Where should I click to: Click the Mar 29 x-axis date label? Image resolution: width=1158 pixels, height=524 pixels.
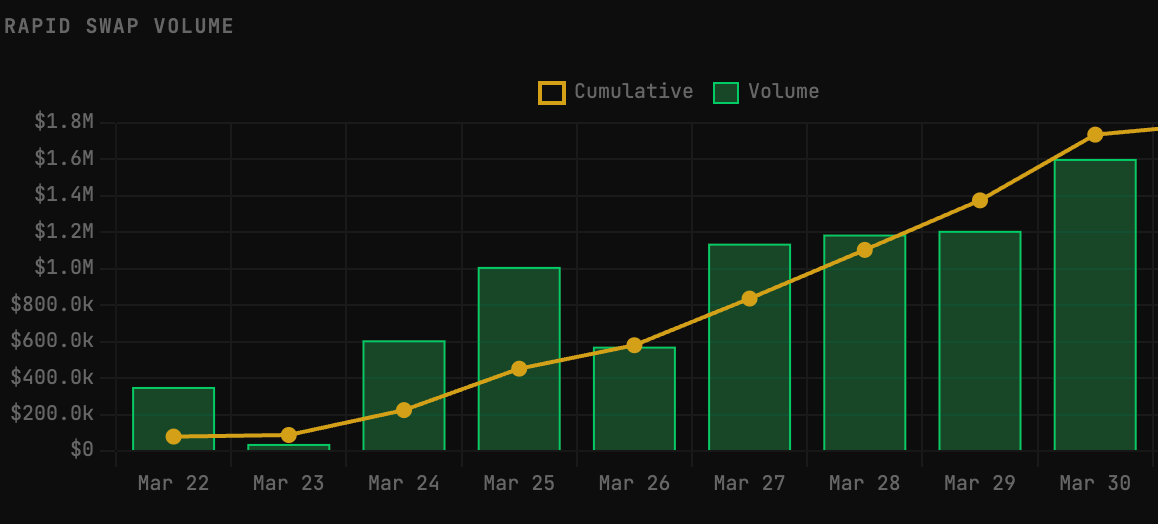click(x=980, y=483)
